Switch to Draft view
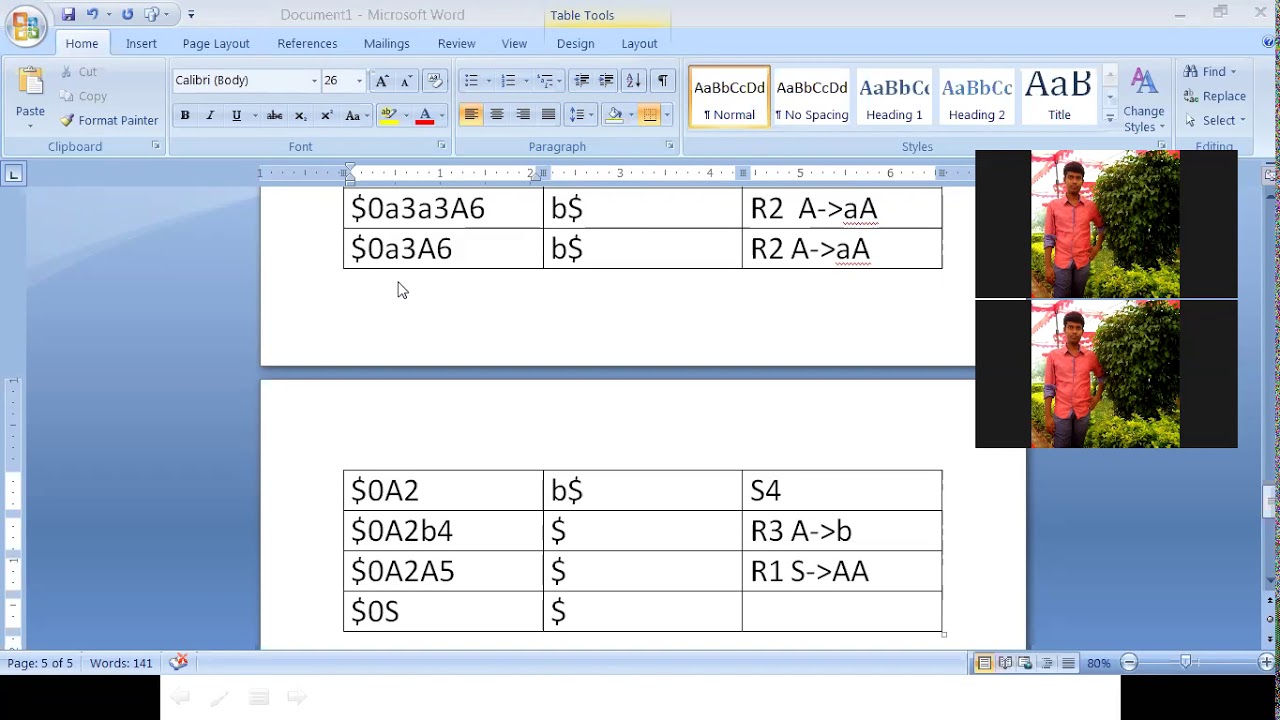Image resolution: width=1280 pixels, height=720 pixels. pos(1068,663)
